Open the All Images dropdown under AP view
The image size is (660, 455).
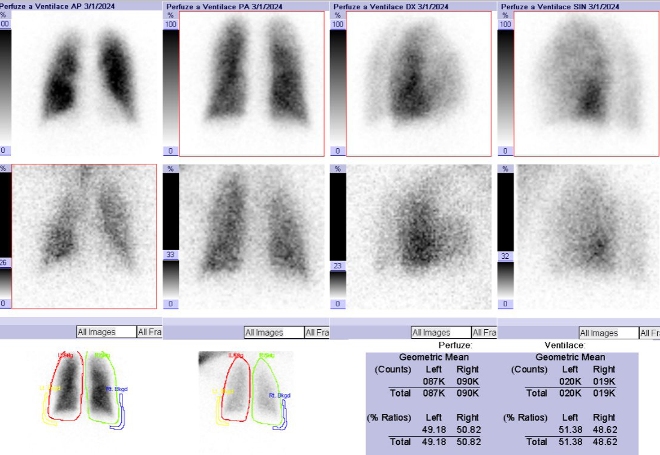tap(105, 332)
